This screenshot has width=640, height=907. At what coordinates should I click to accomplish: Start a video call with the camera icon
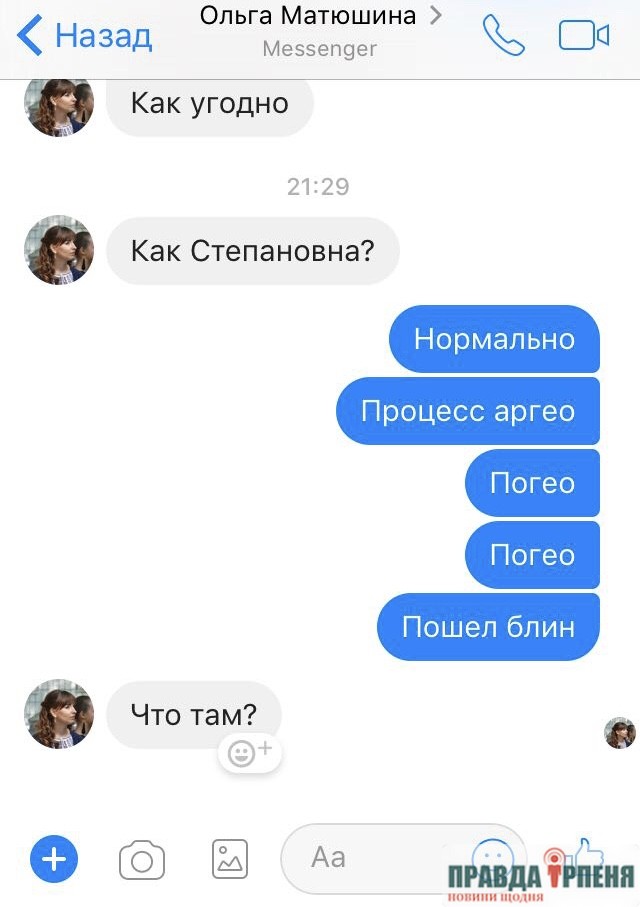tap(583, 35)
